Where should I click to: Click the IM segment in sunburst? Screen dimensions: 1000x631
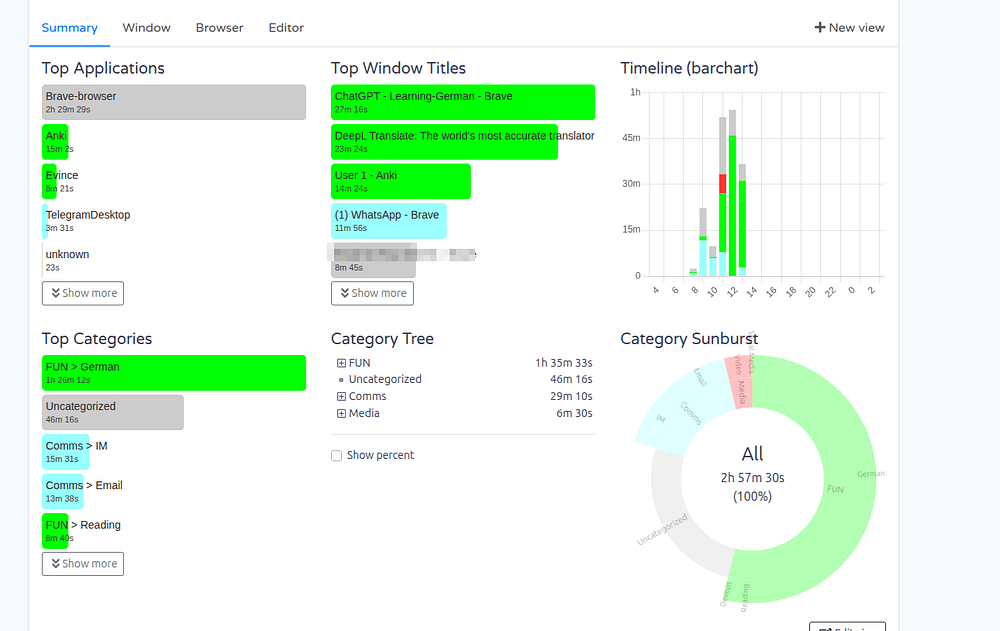coord(661,419)
